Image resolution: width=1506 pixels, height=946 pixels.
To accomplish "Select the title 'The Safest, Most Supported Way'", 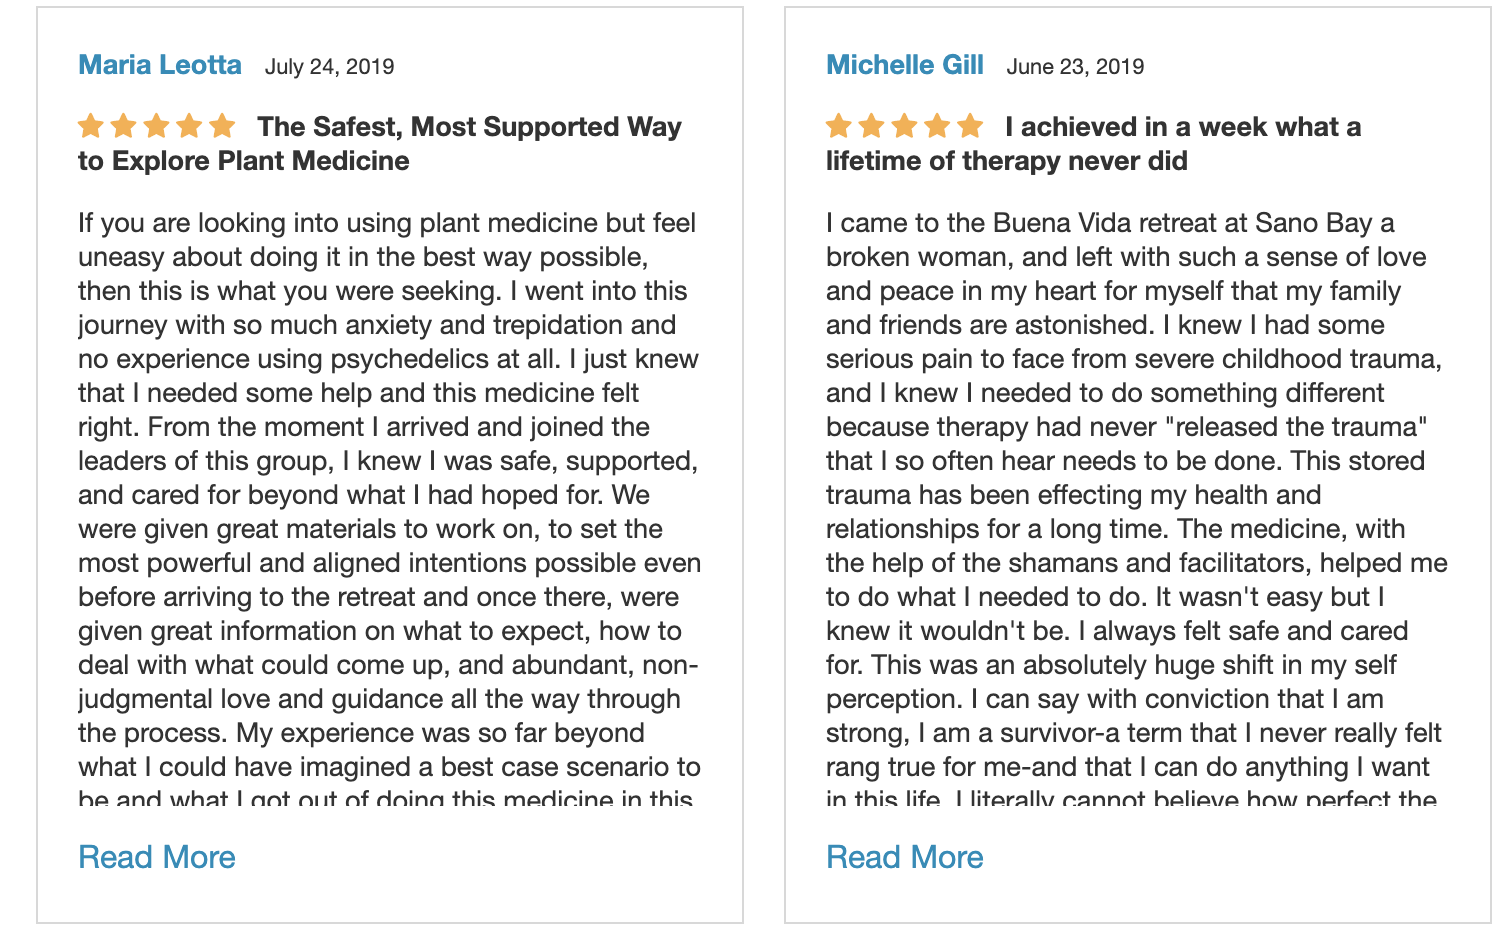I will tap(469, 127).
